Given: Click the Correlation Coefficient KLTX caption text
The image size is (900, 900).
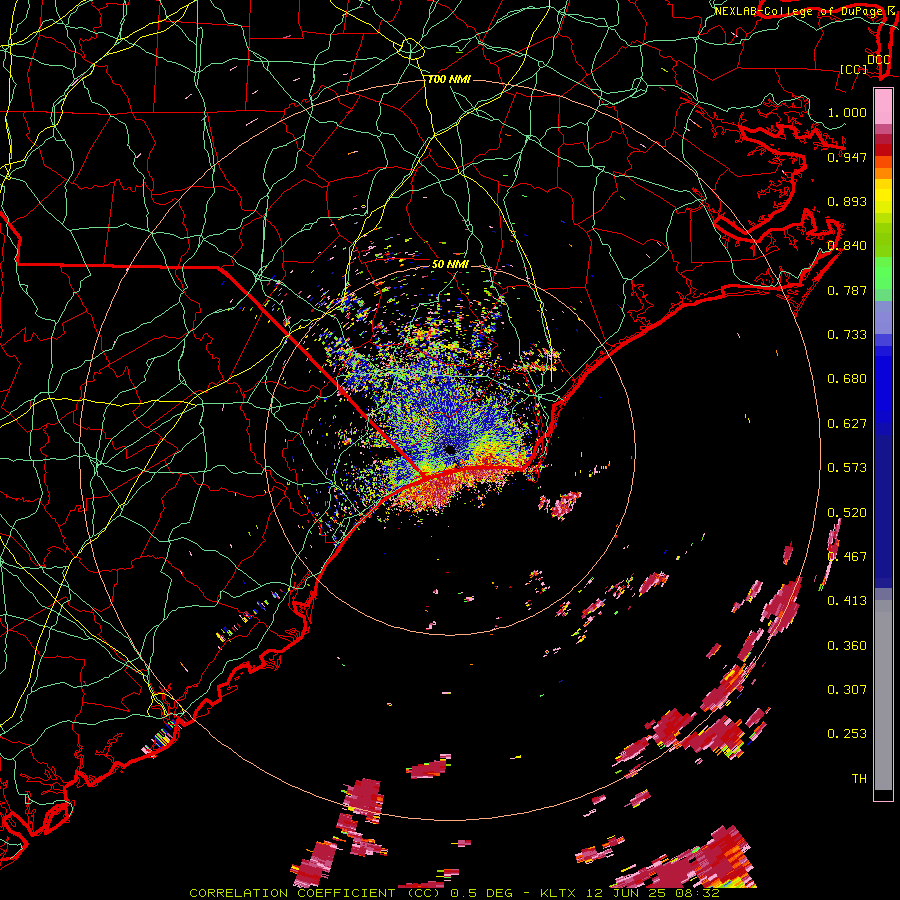Looking at the screenshot, I should click(x=454, y=893).
